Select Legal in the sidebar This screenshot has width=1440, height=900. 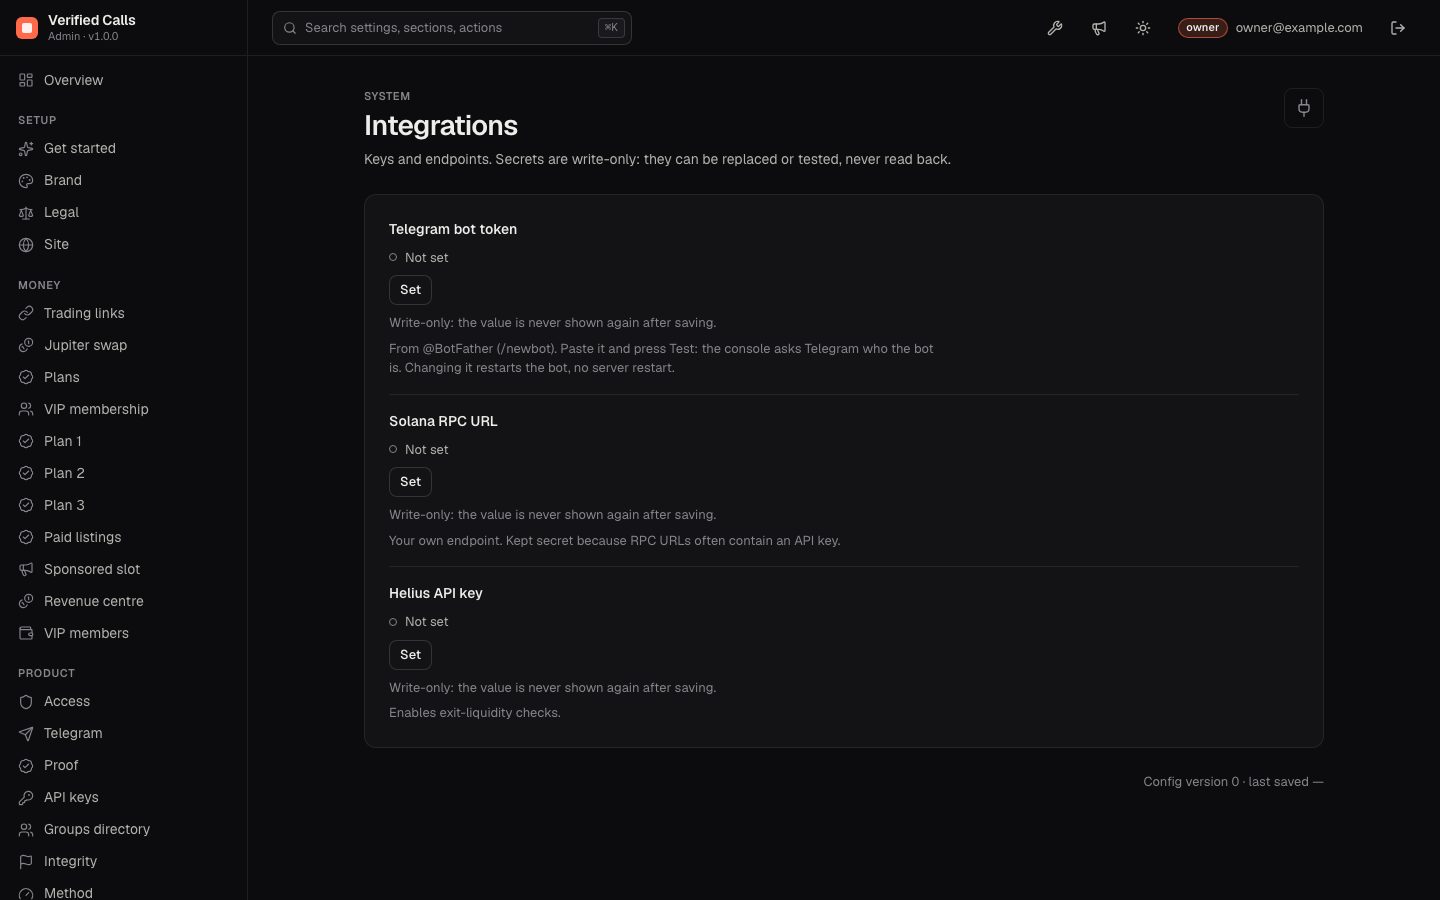[x=123, y=212]
